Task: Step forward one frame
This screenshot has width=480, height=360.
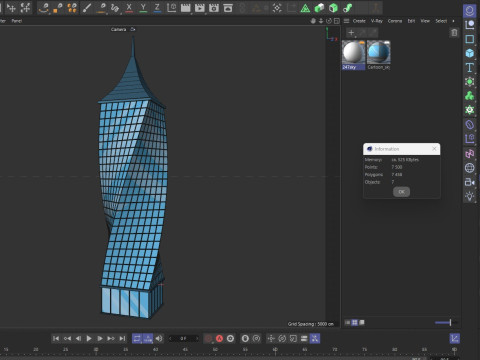Action: (100, 338)
